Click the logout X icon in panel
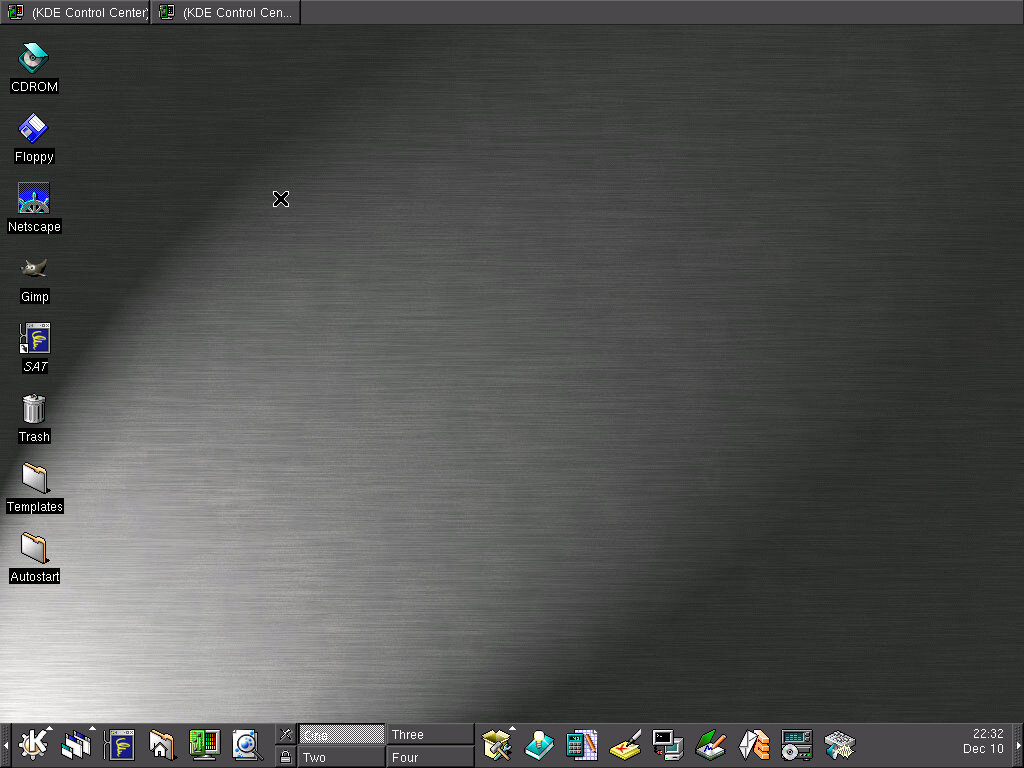This screenshot has width=1024, height=768. (286, 735)
